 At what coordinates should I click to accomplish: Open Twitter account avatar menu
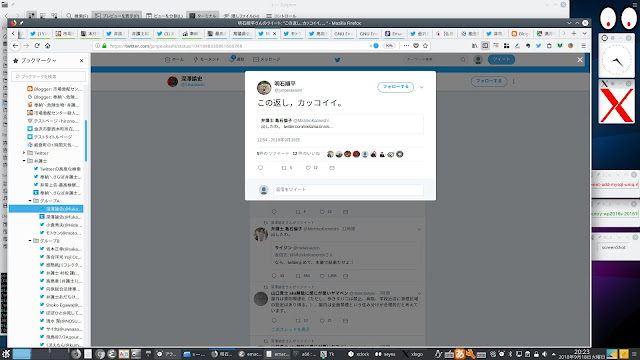tap(478, 60)
